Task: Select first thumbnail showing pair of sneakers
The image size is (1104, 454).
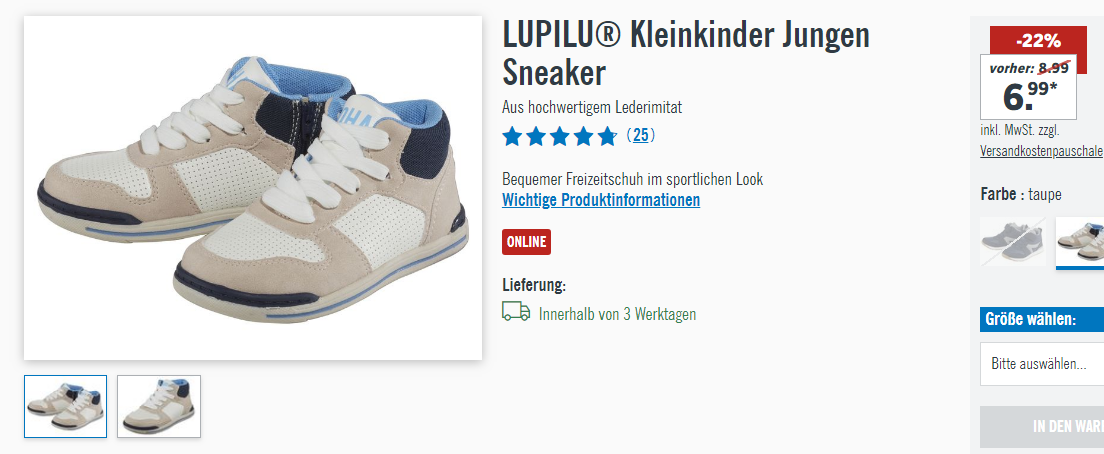Action: (65, 406)
